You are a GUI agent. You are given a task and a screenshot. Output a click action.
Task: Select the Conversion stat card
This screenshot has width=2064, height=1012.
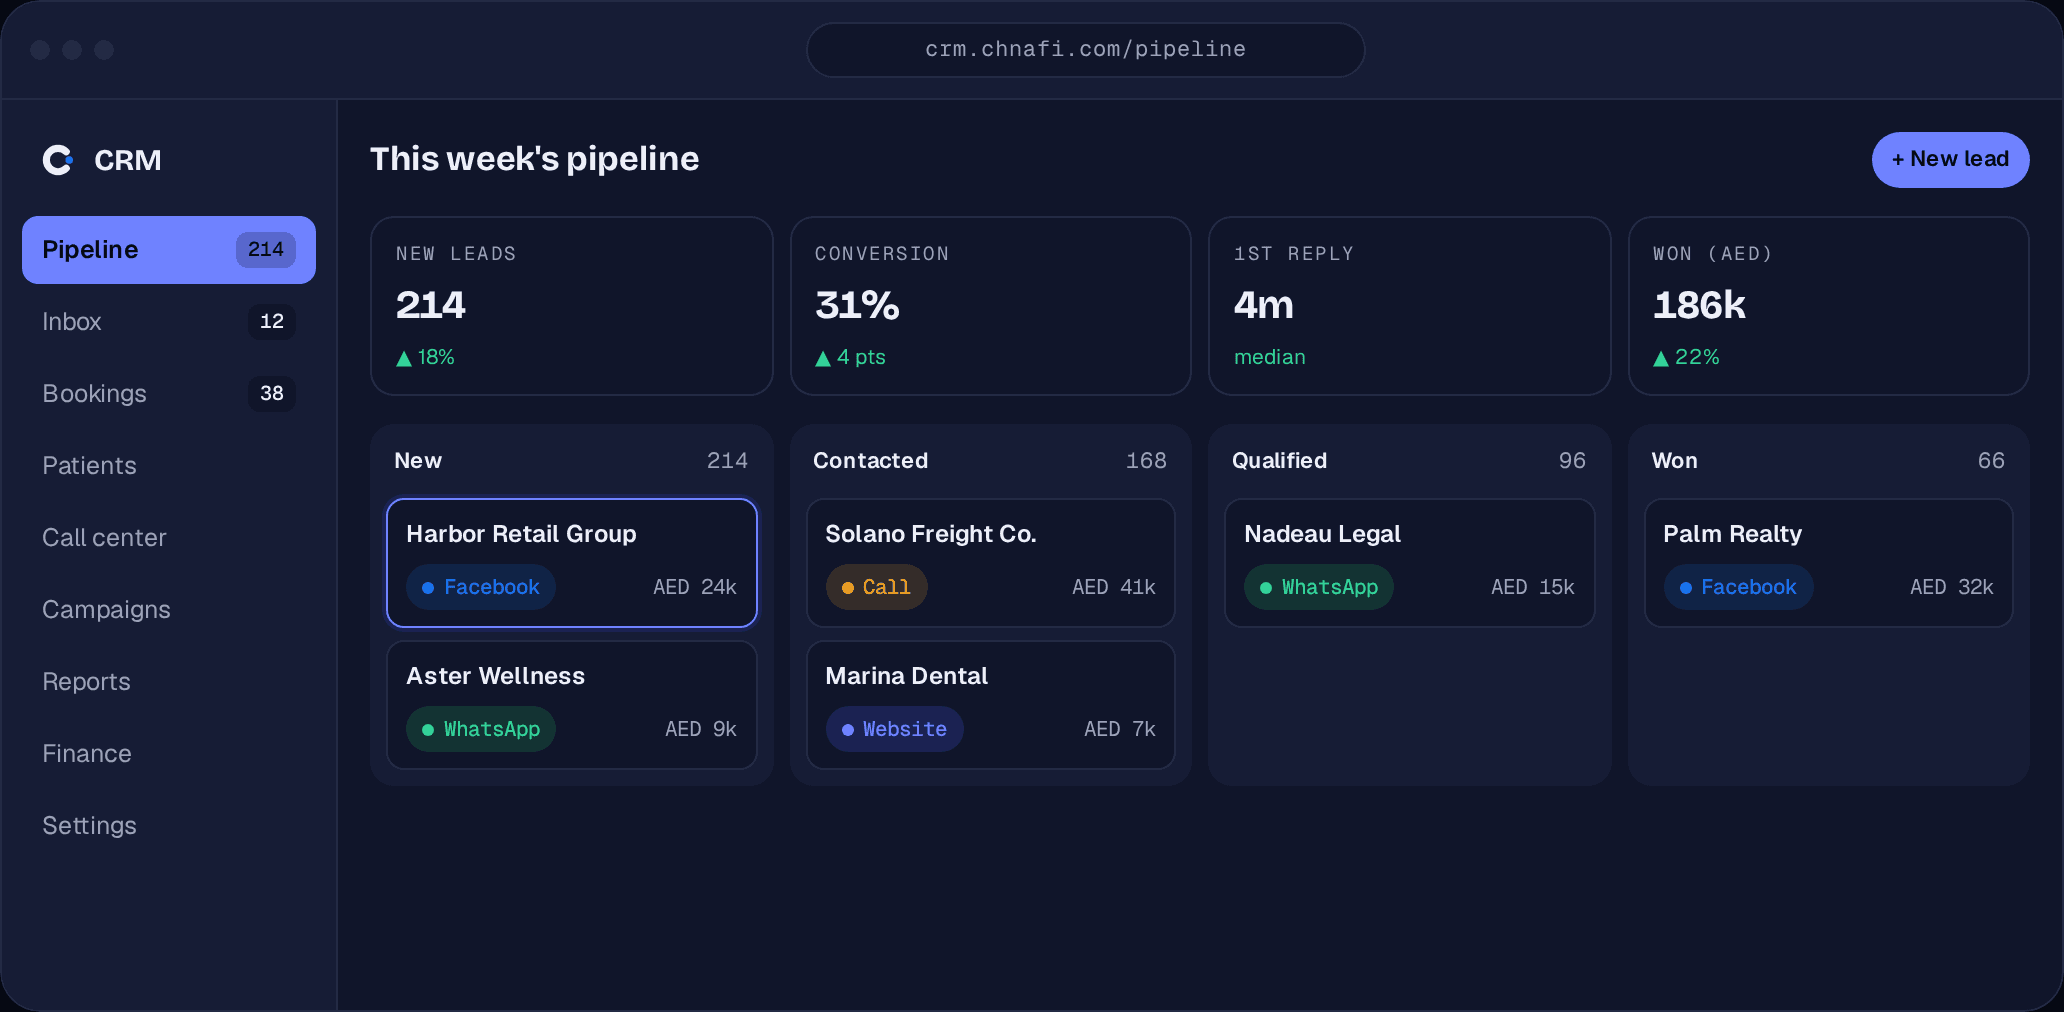[x=991, y=306]
